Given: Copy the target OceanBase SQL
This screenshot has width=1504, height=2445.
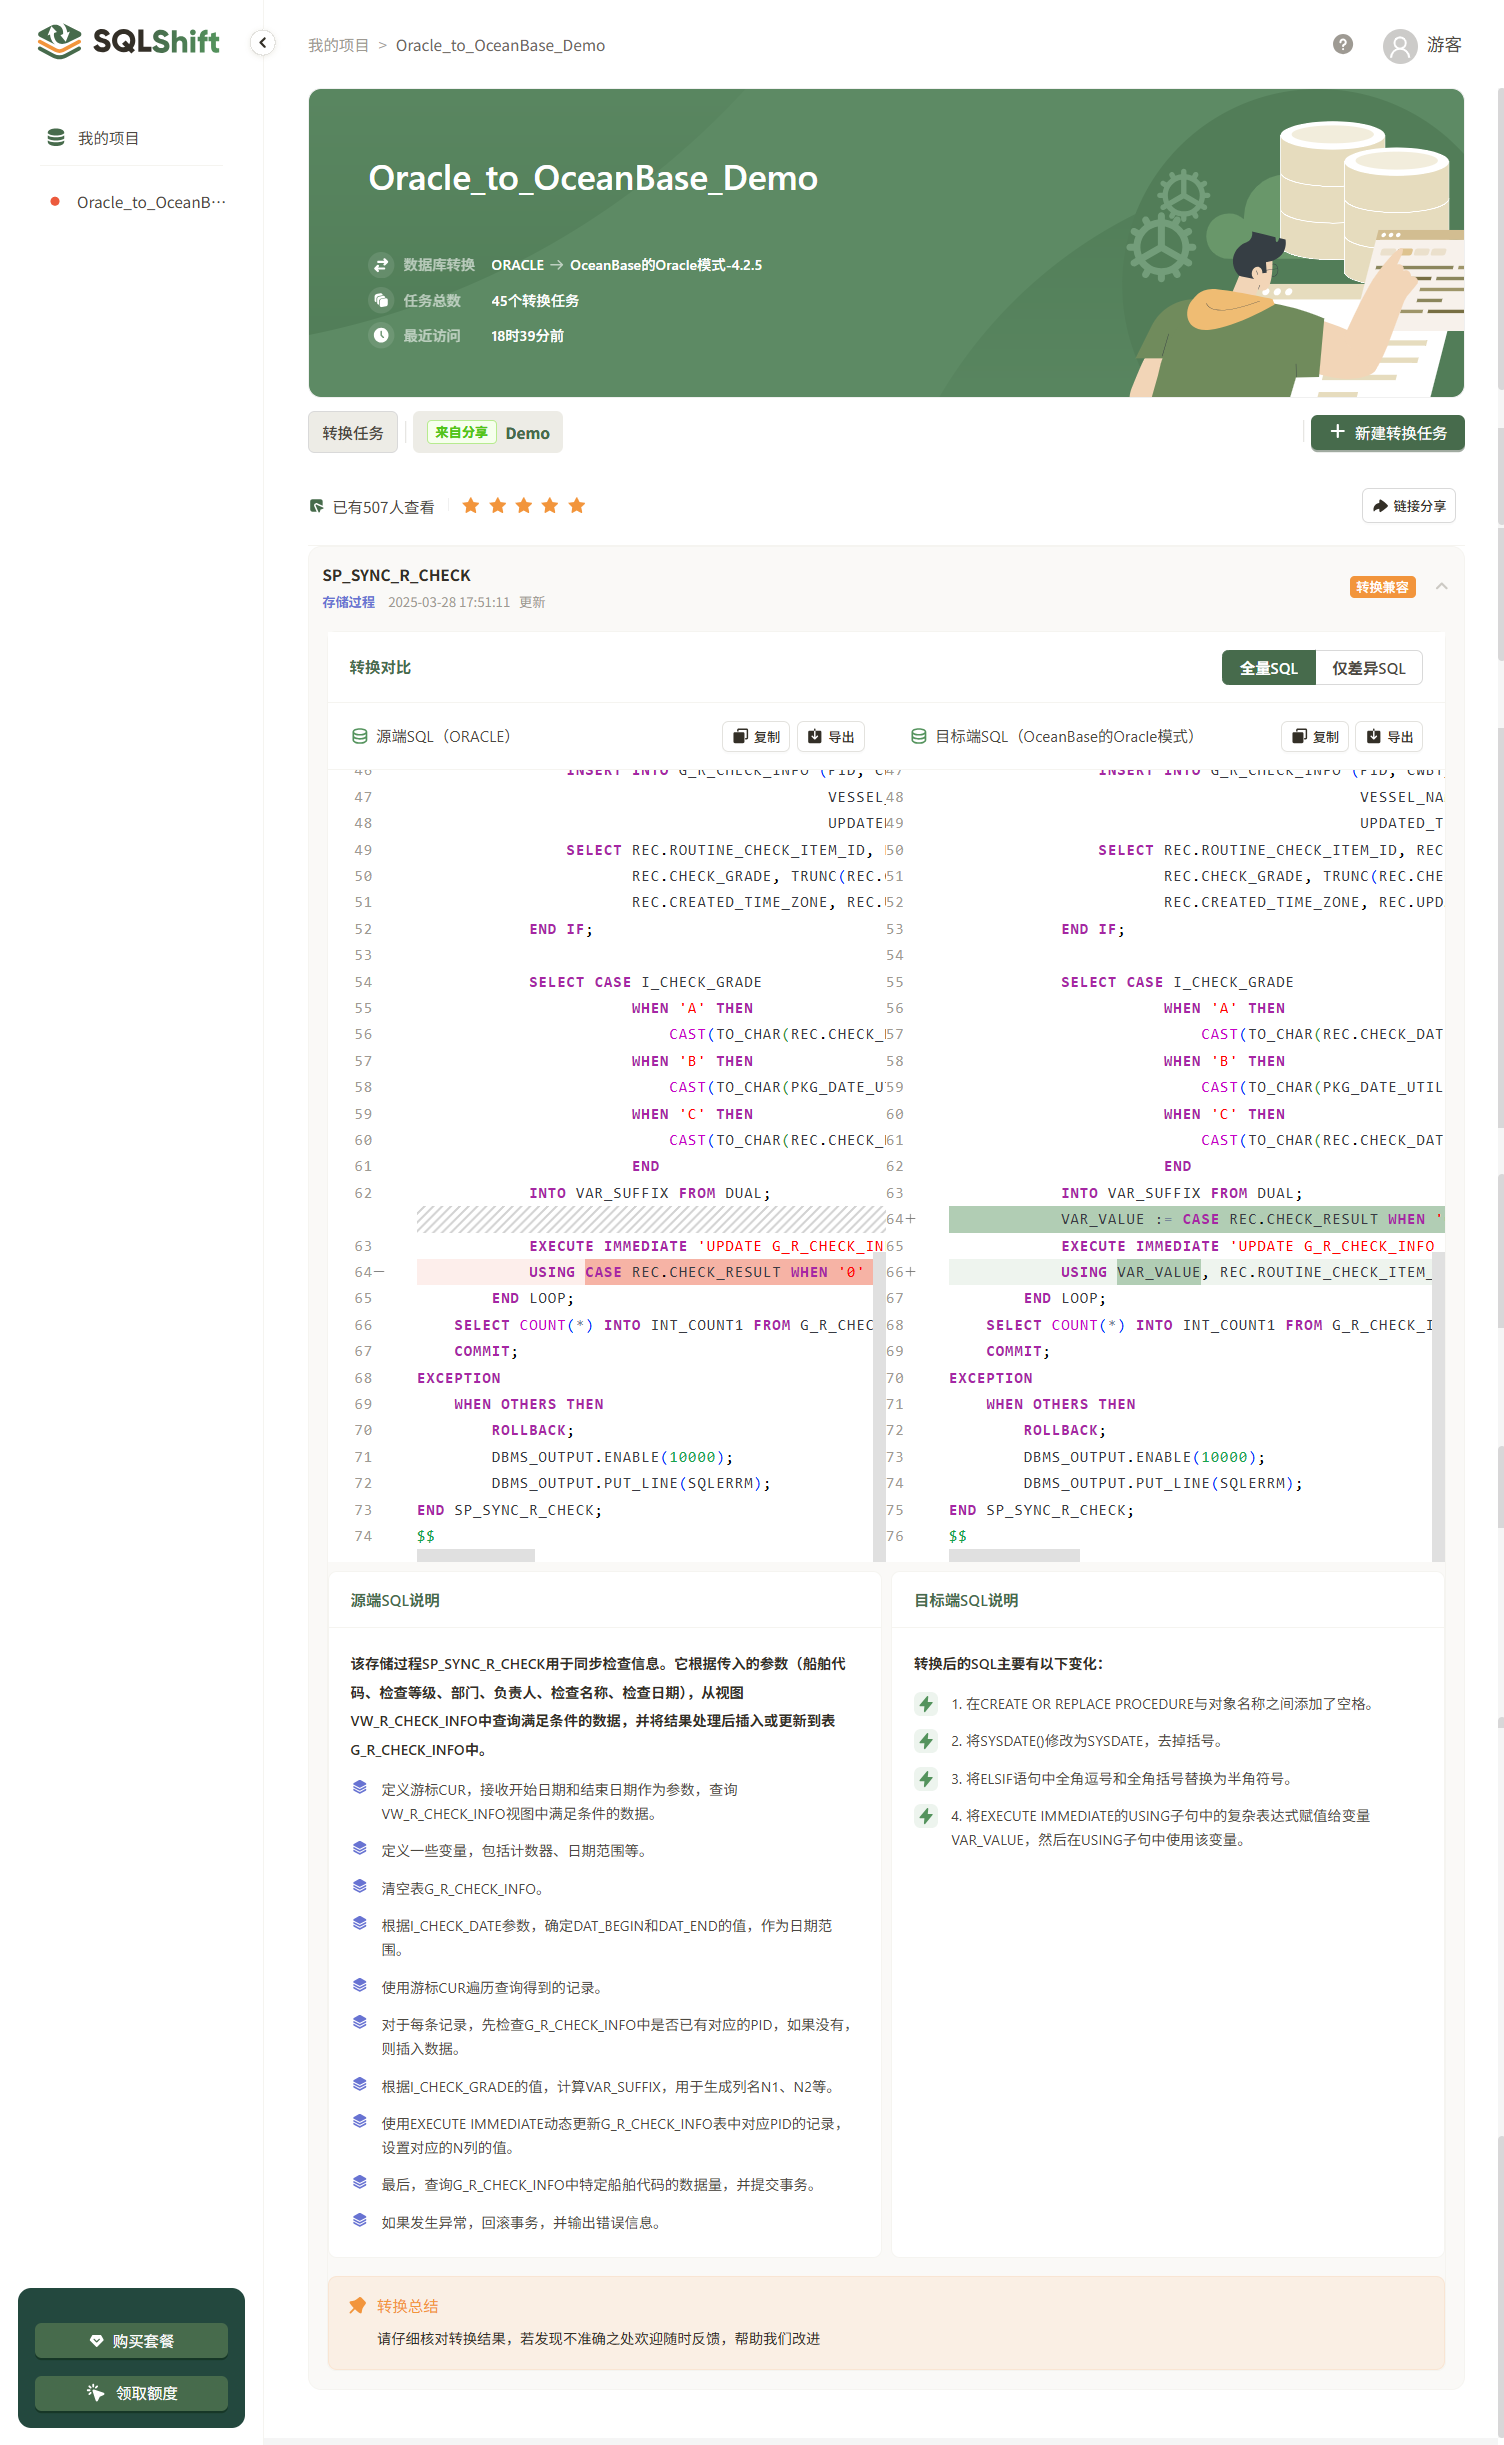Looking at the screenshot, I should (1315, 737).
